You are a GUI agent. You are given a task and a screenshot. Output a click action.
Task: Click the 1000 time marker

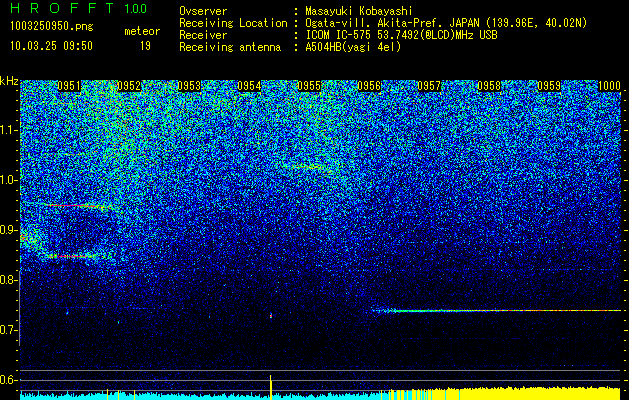coord(609,86)
